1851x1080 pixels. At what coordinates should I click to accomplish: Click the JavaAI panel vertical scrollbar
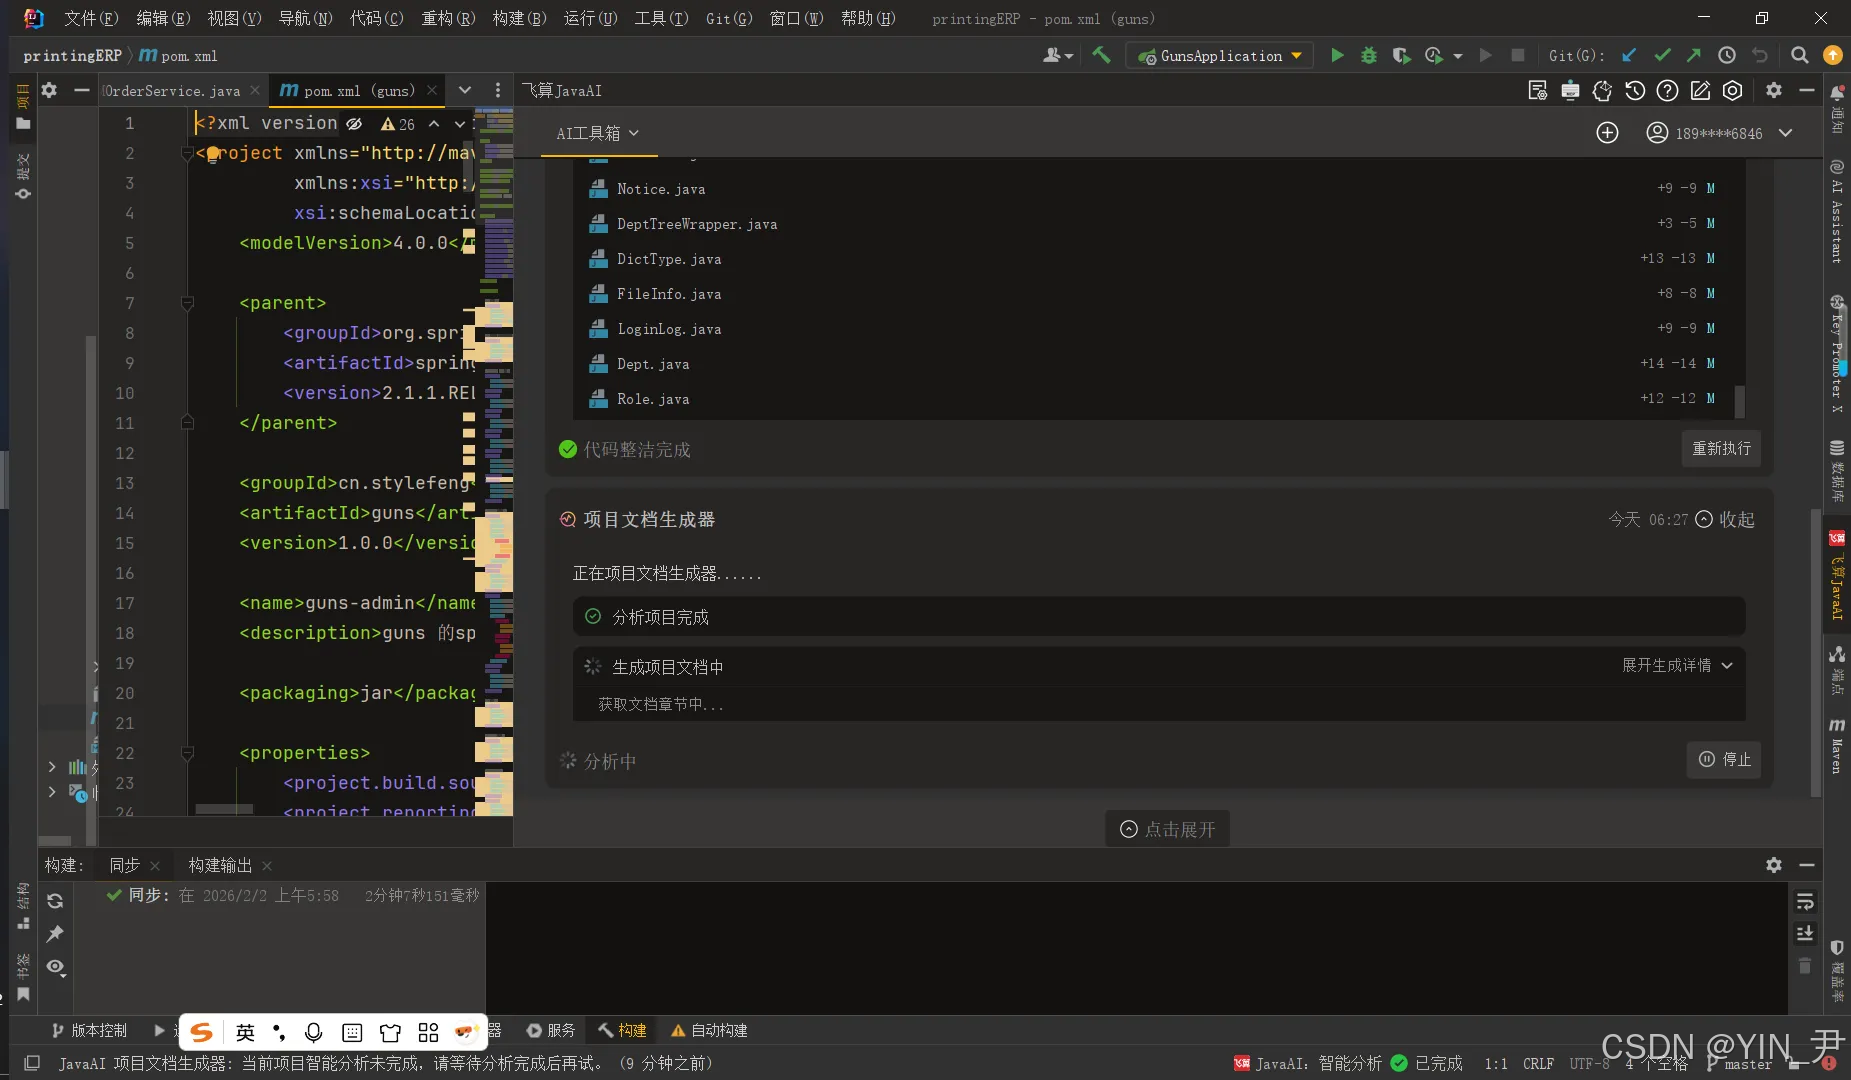point(1816,652)
